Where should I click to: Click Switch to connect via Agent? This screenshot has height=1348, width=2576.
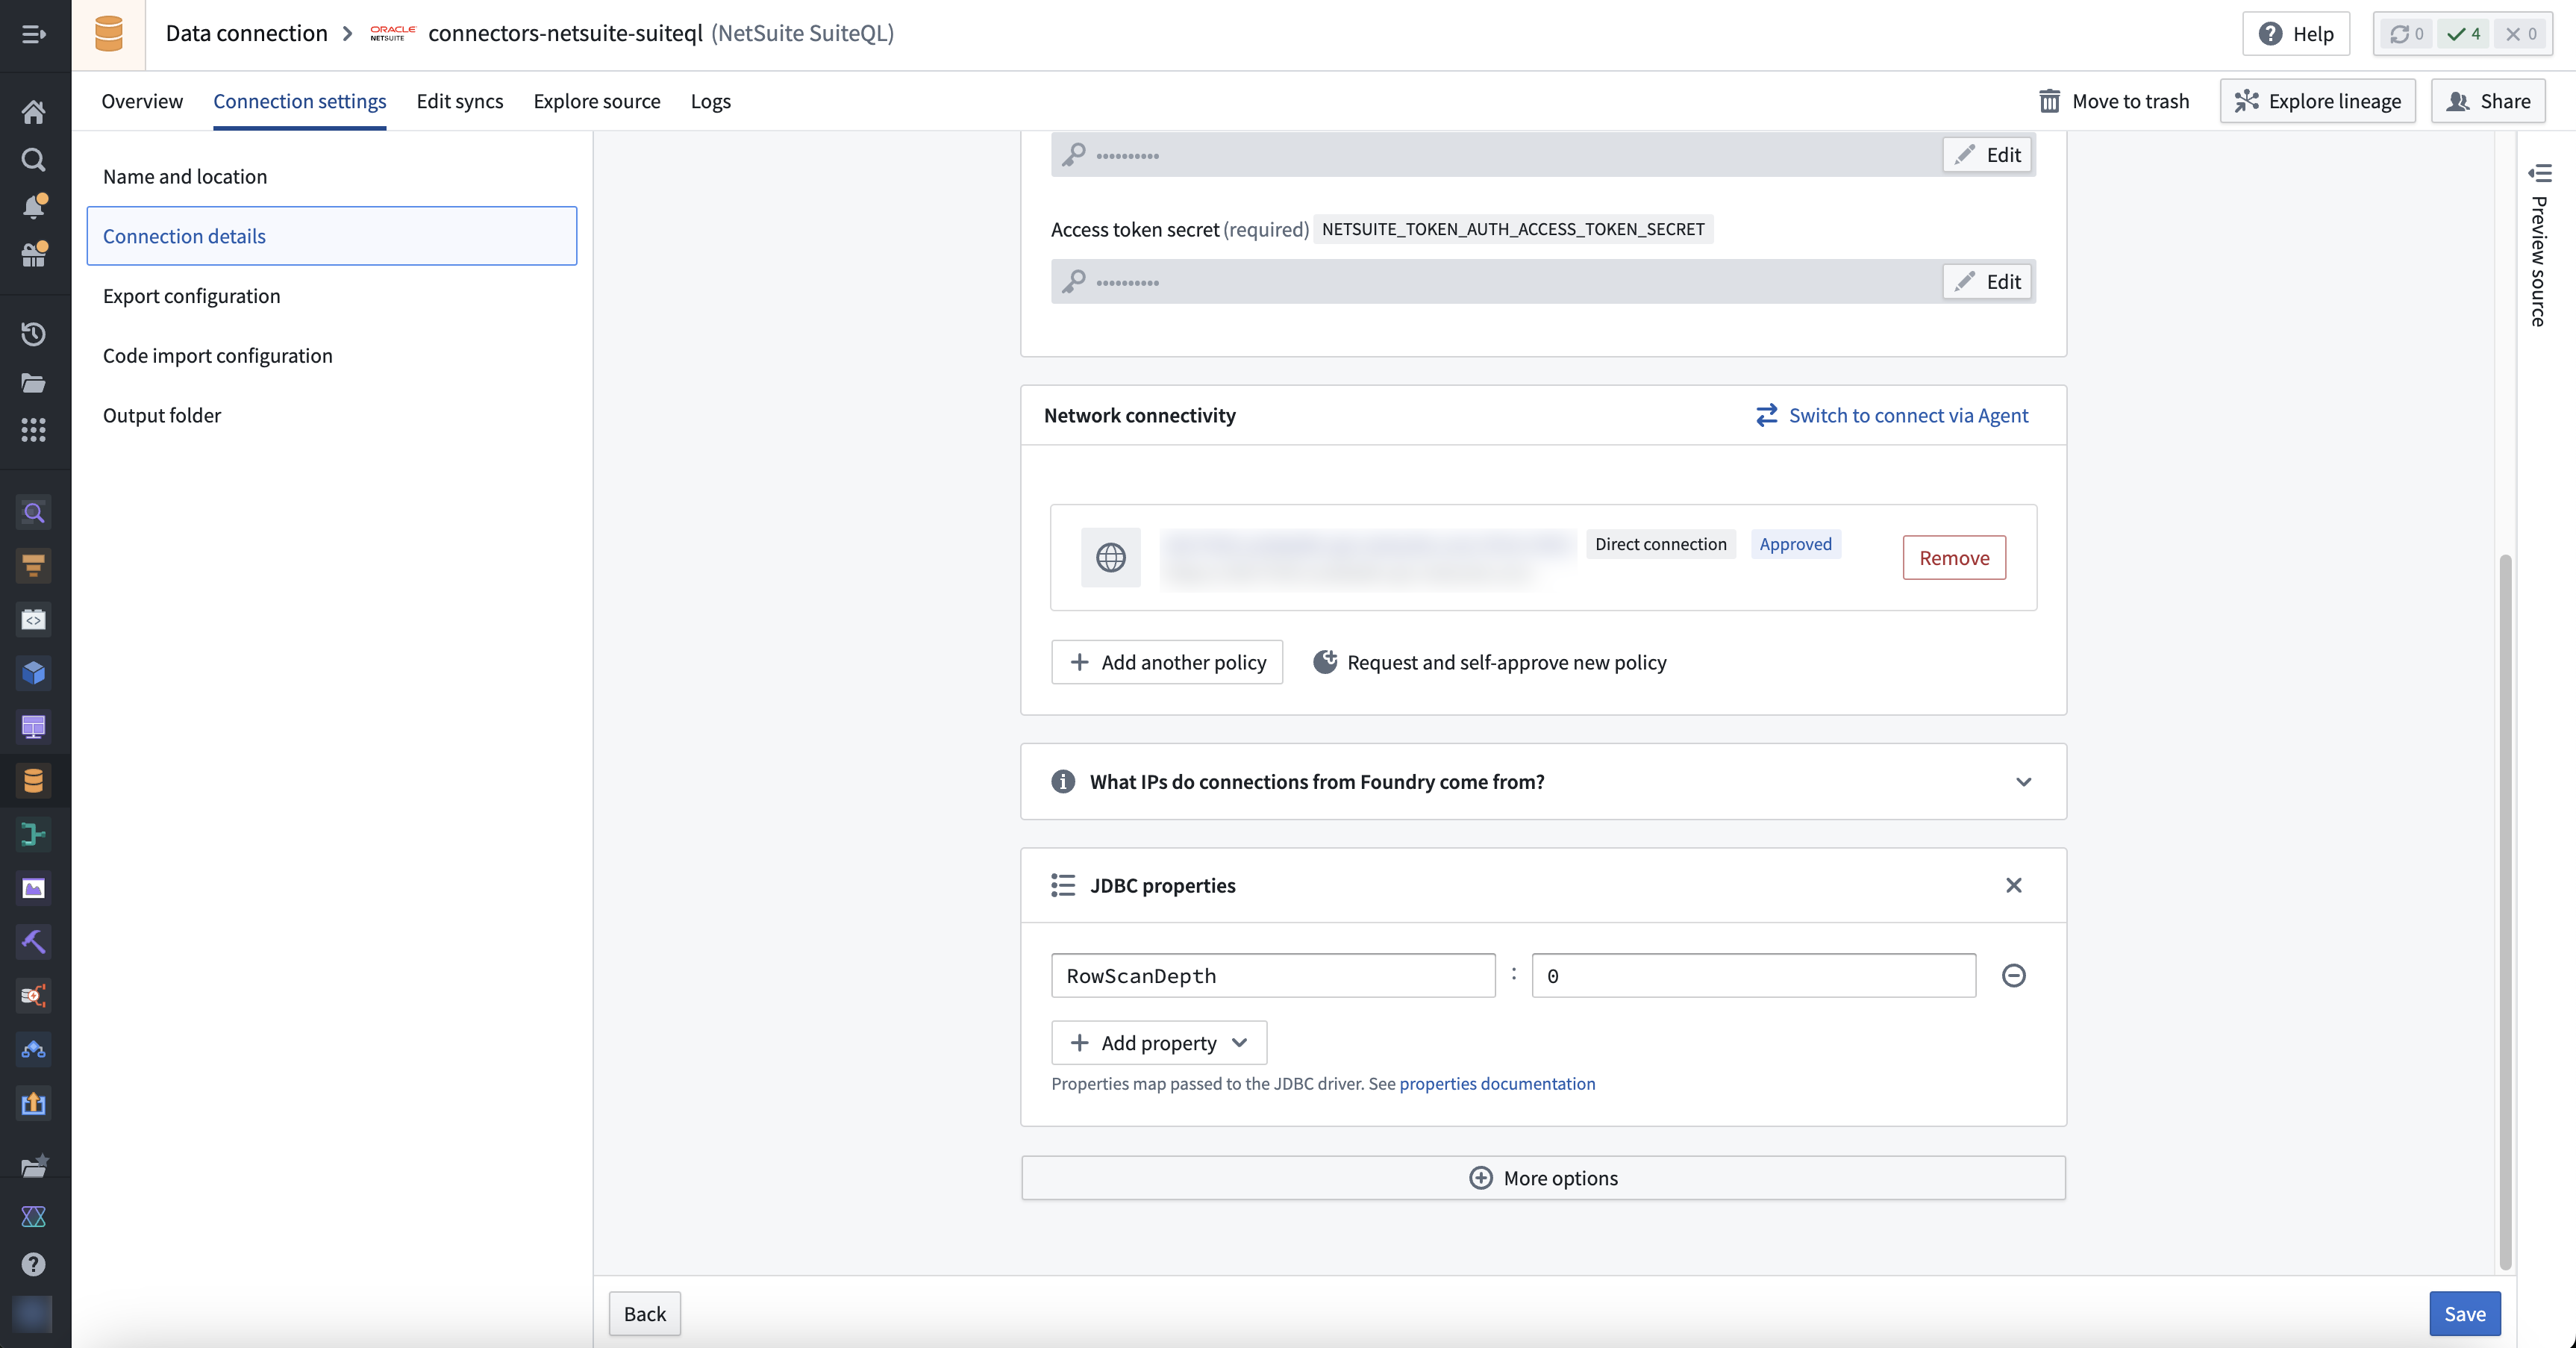pyautogui.click(x=1892, y=415)
